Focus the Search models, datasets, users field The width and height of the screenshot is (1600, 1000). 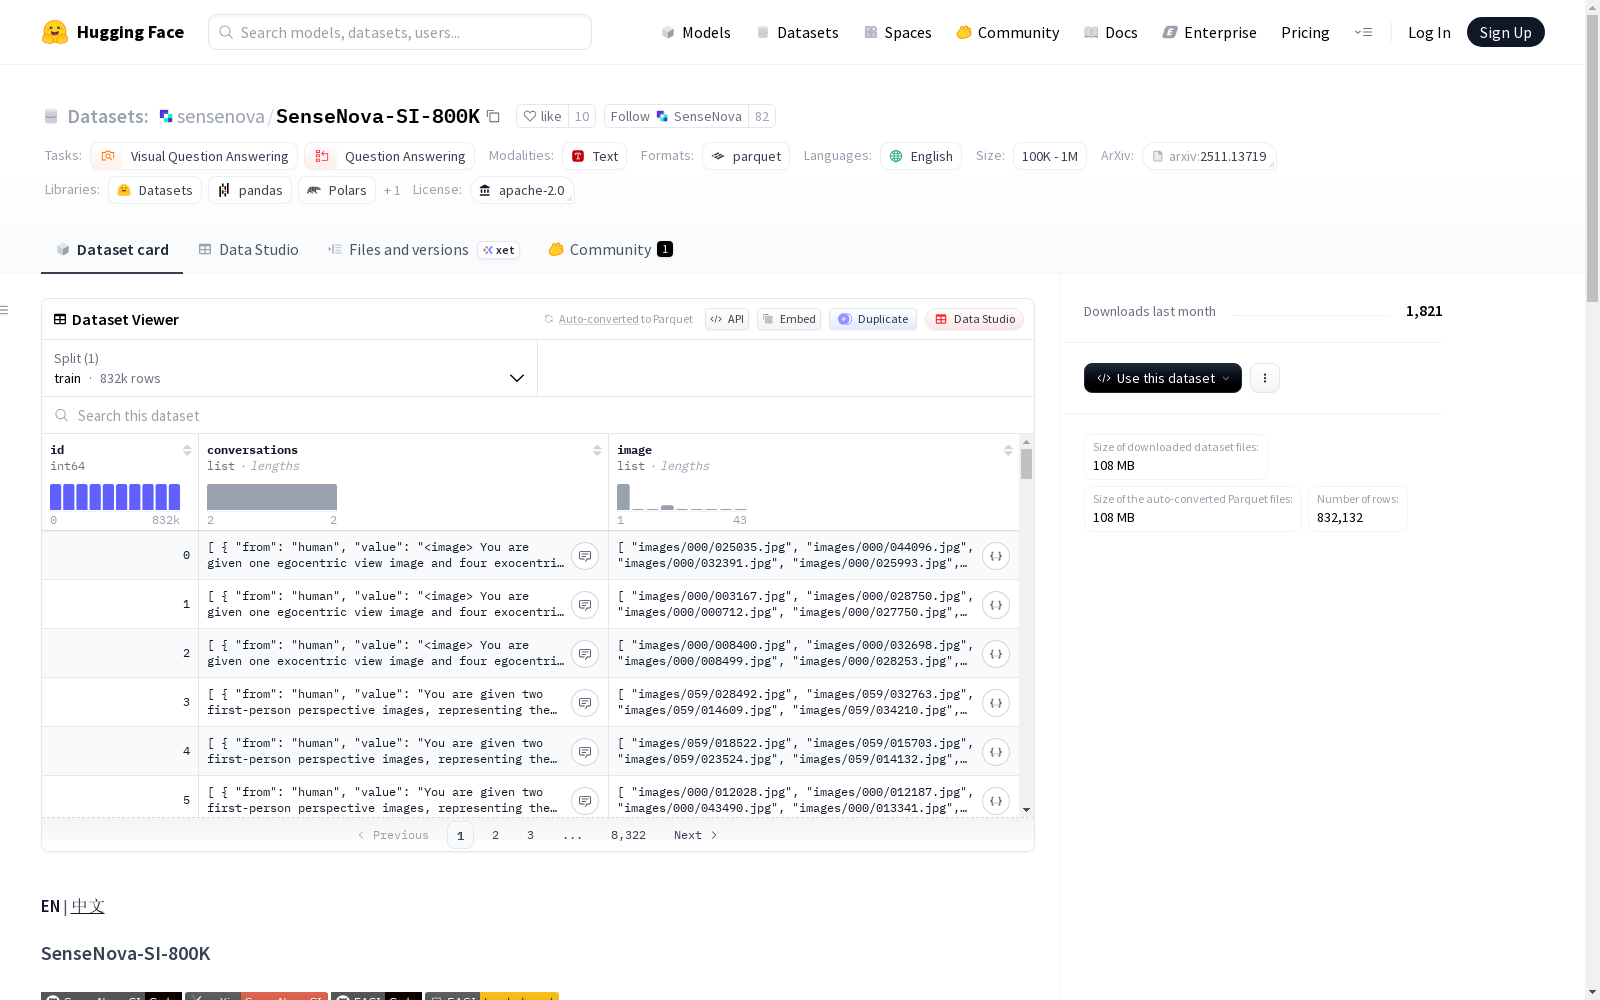click(400, 32)
